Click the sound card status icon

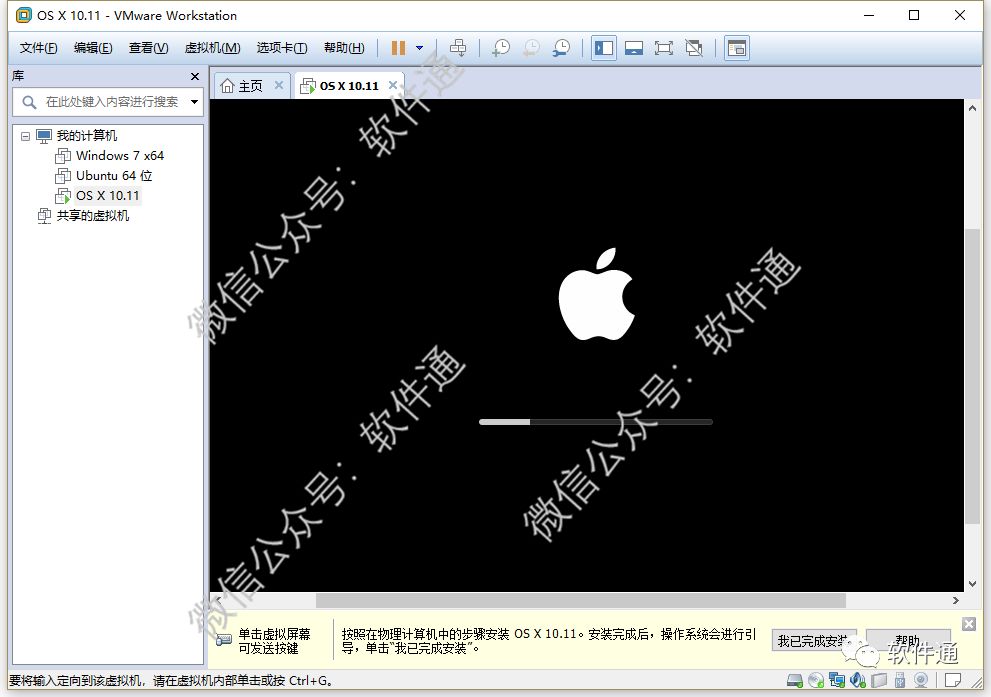pos(858,681)
